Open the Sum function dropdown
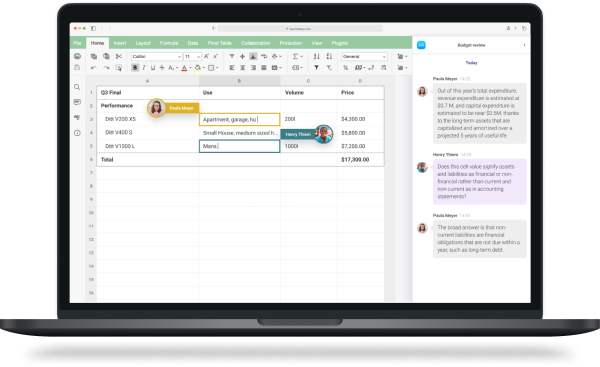This screenshot has height=367, width=600. point(298,56)
